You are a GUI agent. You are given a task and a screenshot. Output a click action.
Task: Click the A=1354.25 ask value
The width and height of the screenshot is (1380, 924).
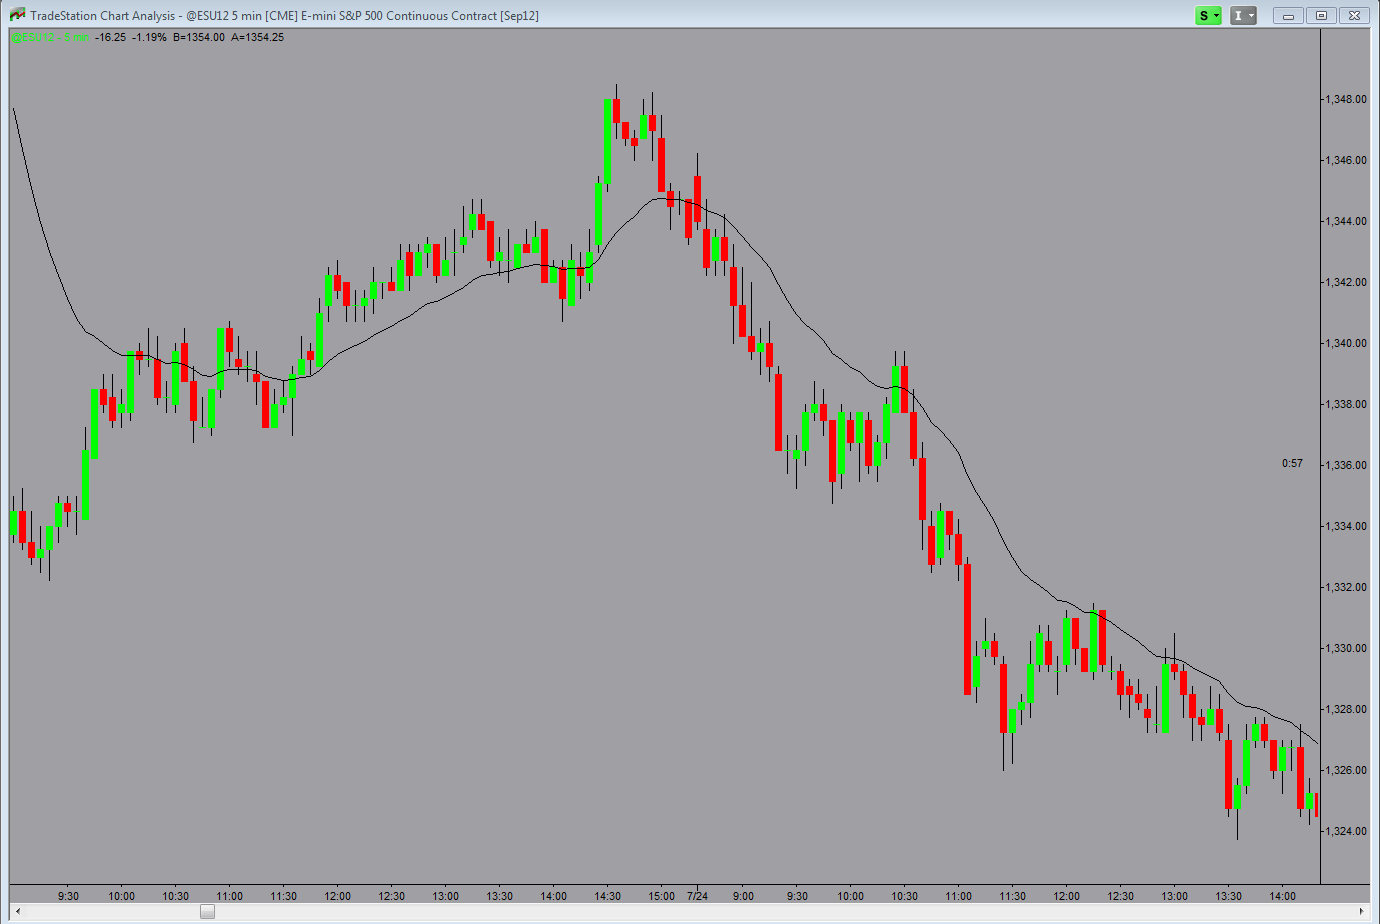coord(257,37)
